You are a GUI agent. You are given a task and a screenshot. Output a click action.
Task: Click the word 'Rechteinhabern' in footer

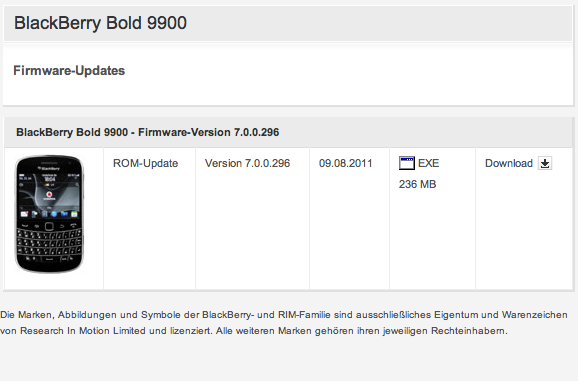point(469,331)
